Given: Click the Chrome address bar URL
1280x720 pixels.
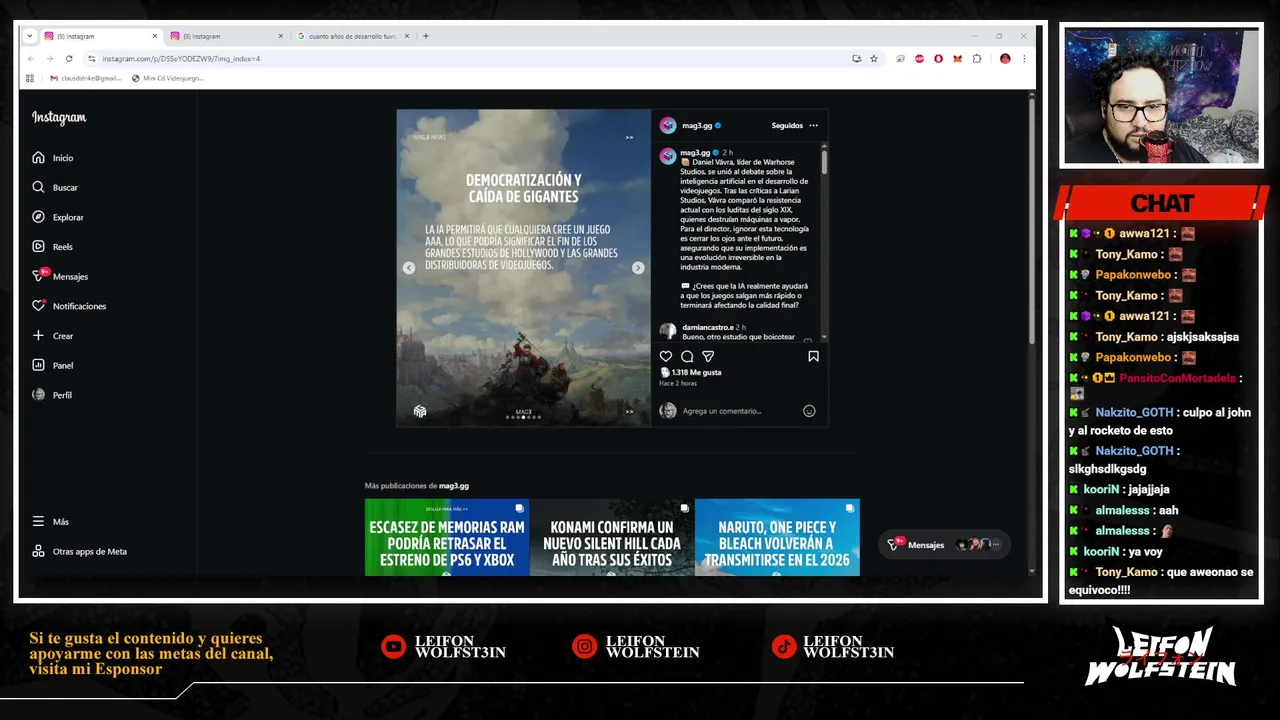Looking at the screenshot, I should [181, 59].
